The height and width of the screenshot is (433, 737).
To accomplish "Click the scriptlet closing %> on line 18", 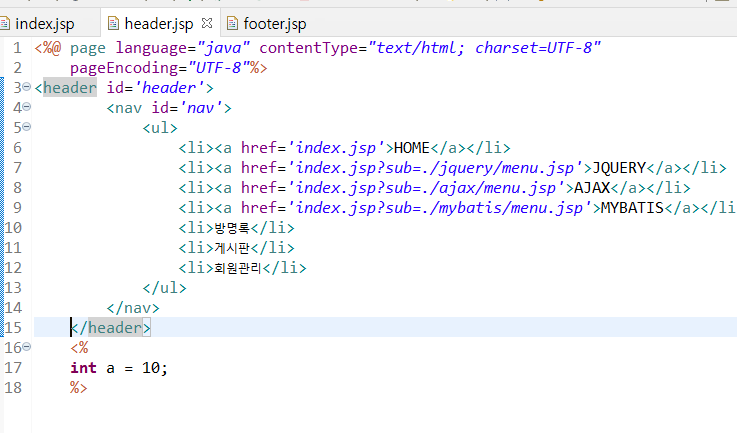I will click(x=78, y=388).
